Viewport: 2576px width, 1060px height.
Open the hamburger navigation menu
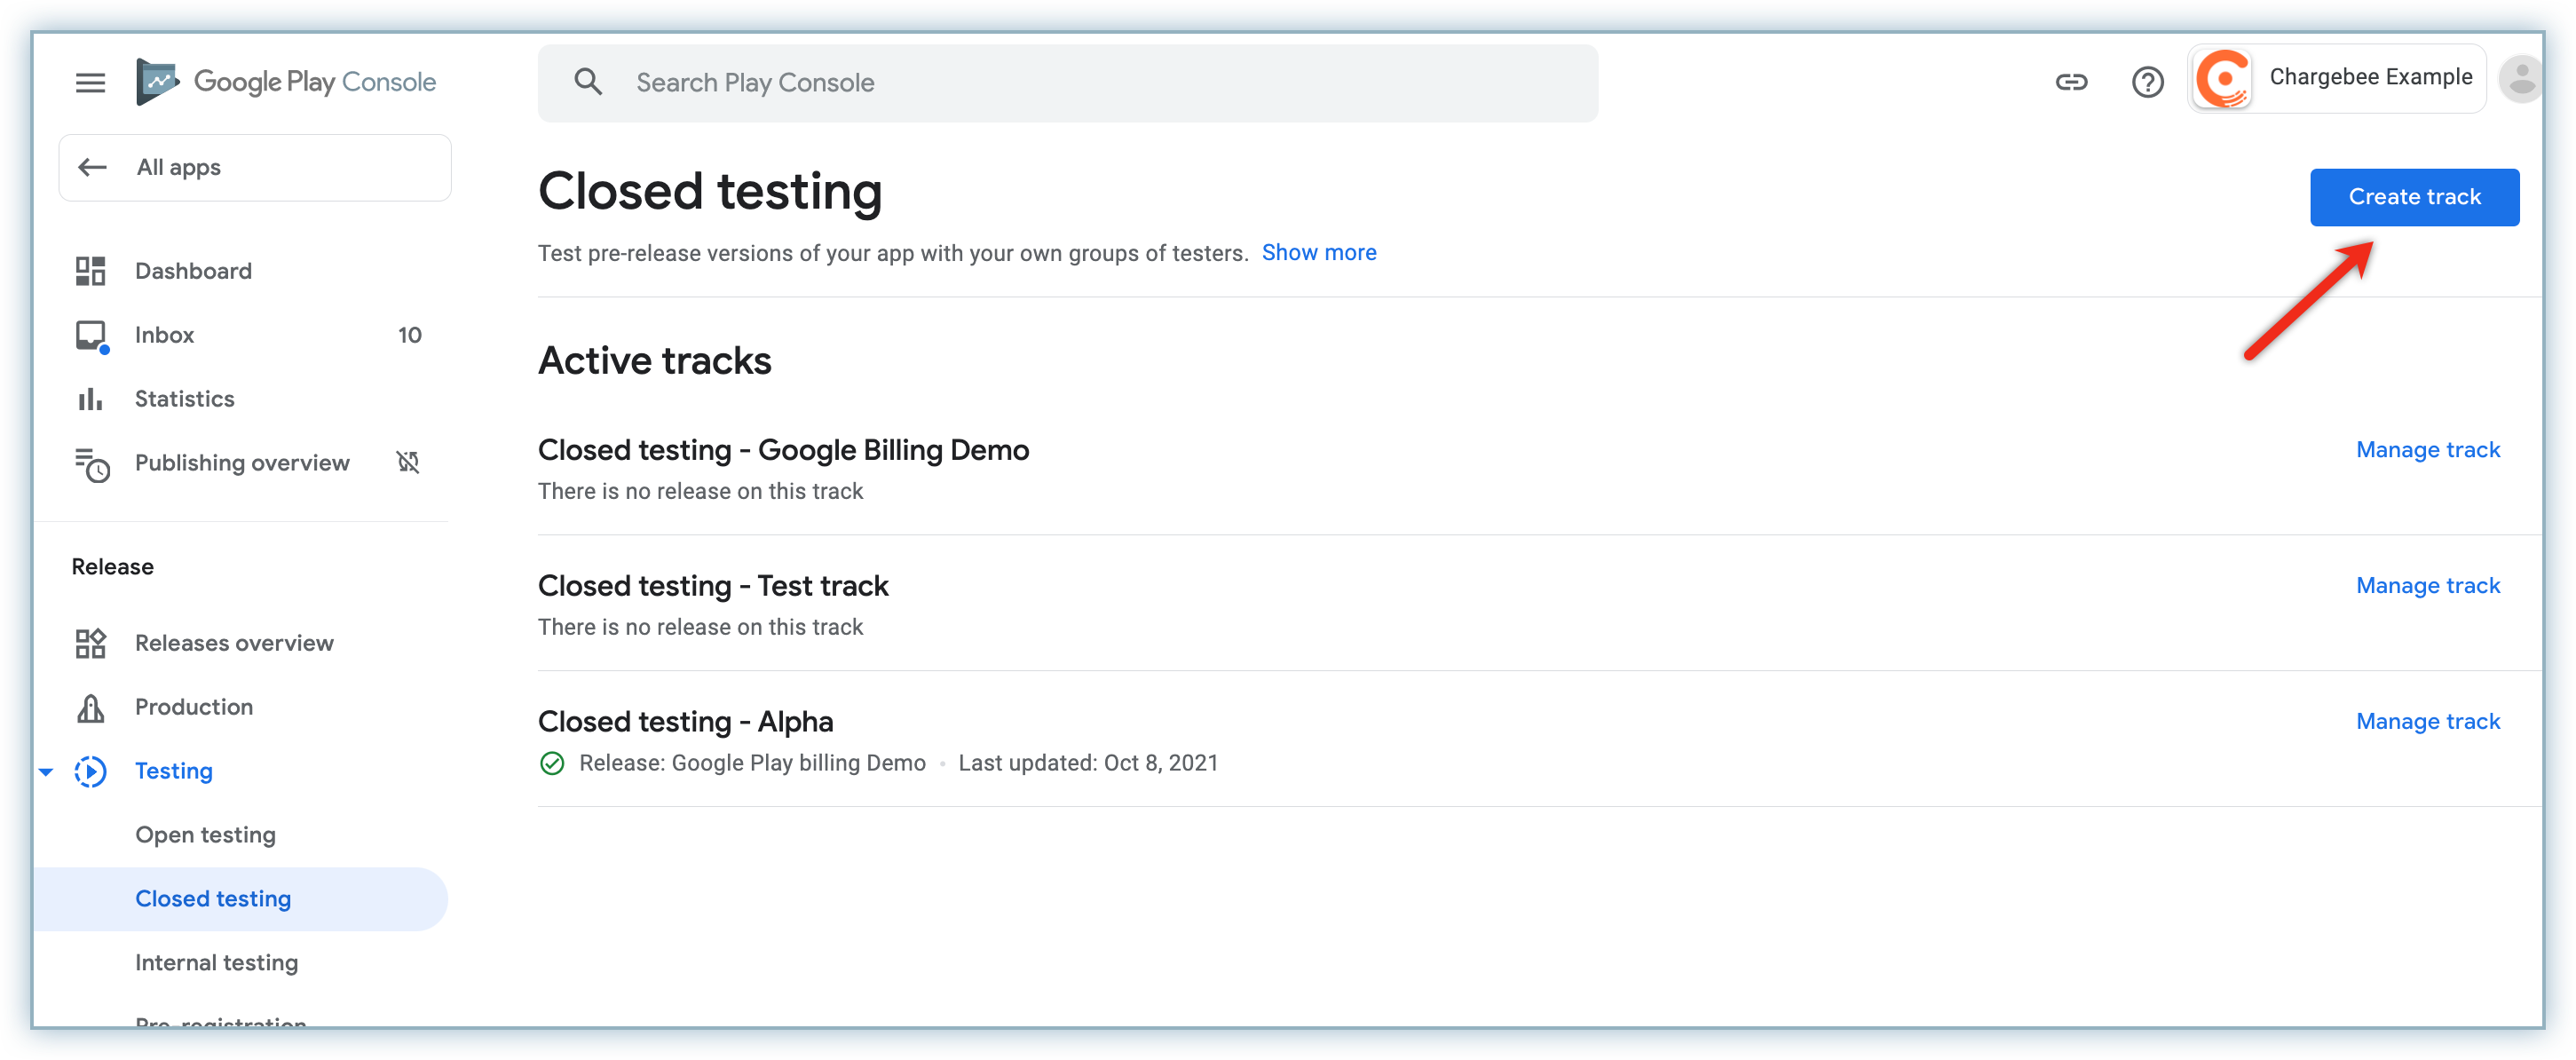pos(90,82)
